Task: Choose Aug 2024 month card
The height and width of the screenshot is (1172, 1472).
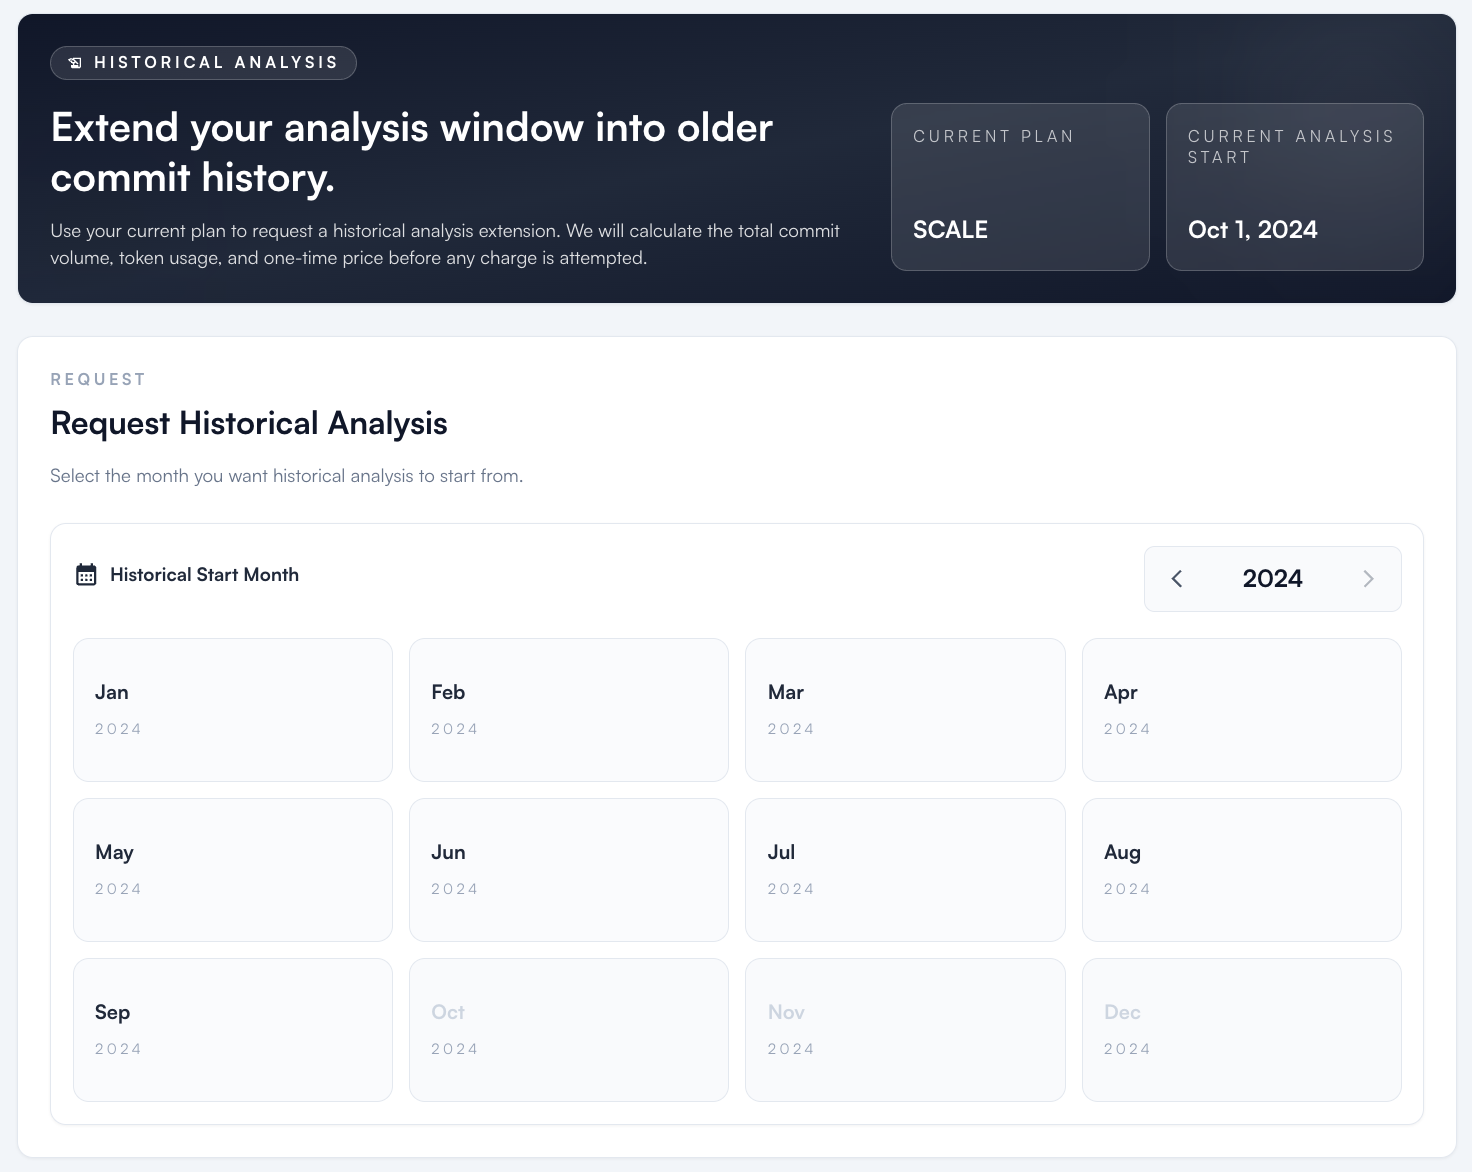Action: pos(1242,870)
